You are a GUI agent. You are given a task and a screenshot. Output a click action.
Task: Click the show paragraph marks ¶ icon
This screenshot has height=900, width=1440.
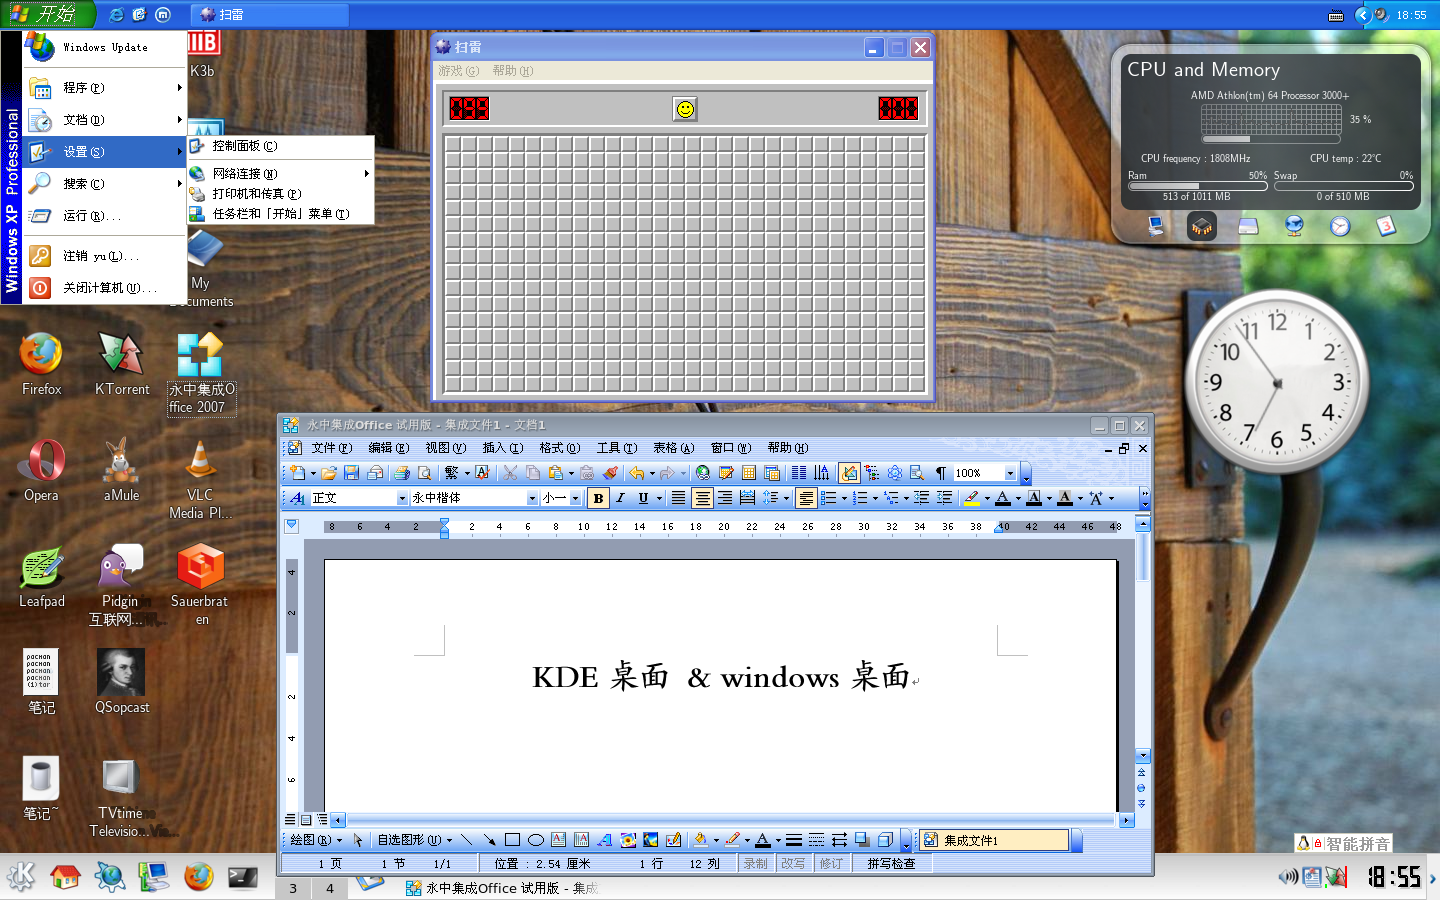coord(940,473)
